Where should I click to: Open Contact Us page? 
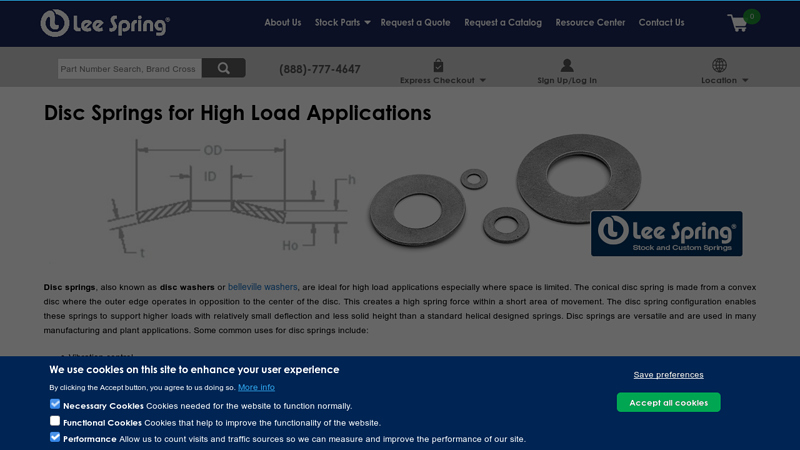pos(661,22)
